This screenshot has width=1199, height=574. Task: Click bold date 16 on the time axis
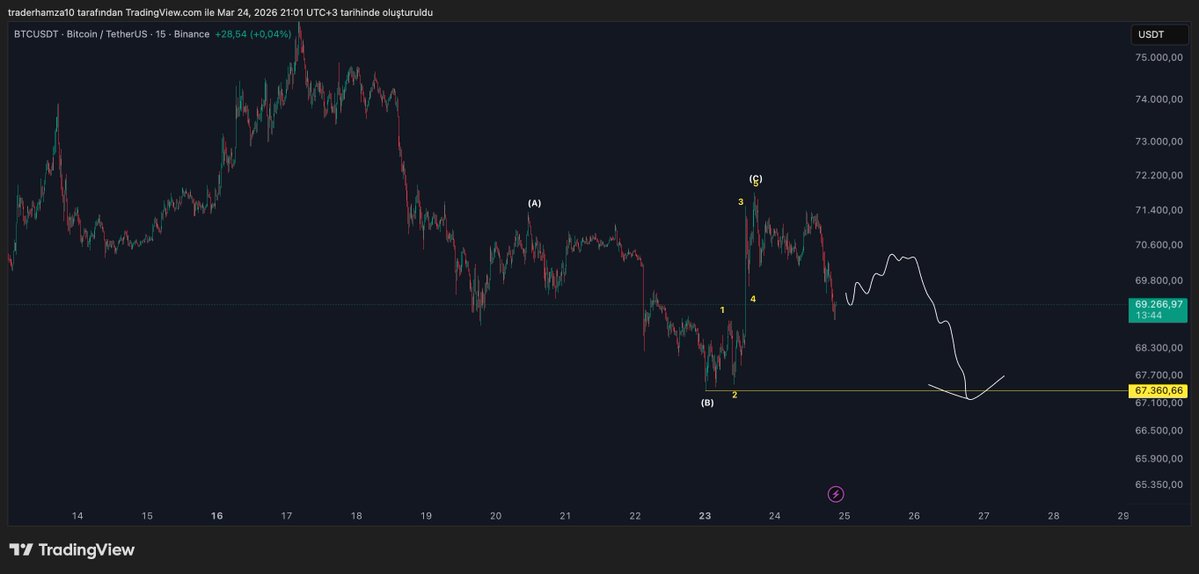point(217,516)
